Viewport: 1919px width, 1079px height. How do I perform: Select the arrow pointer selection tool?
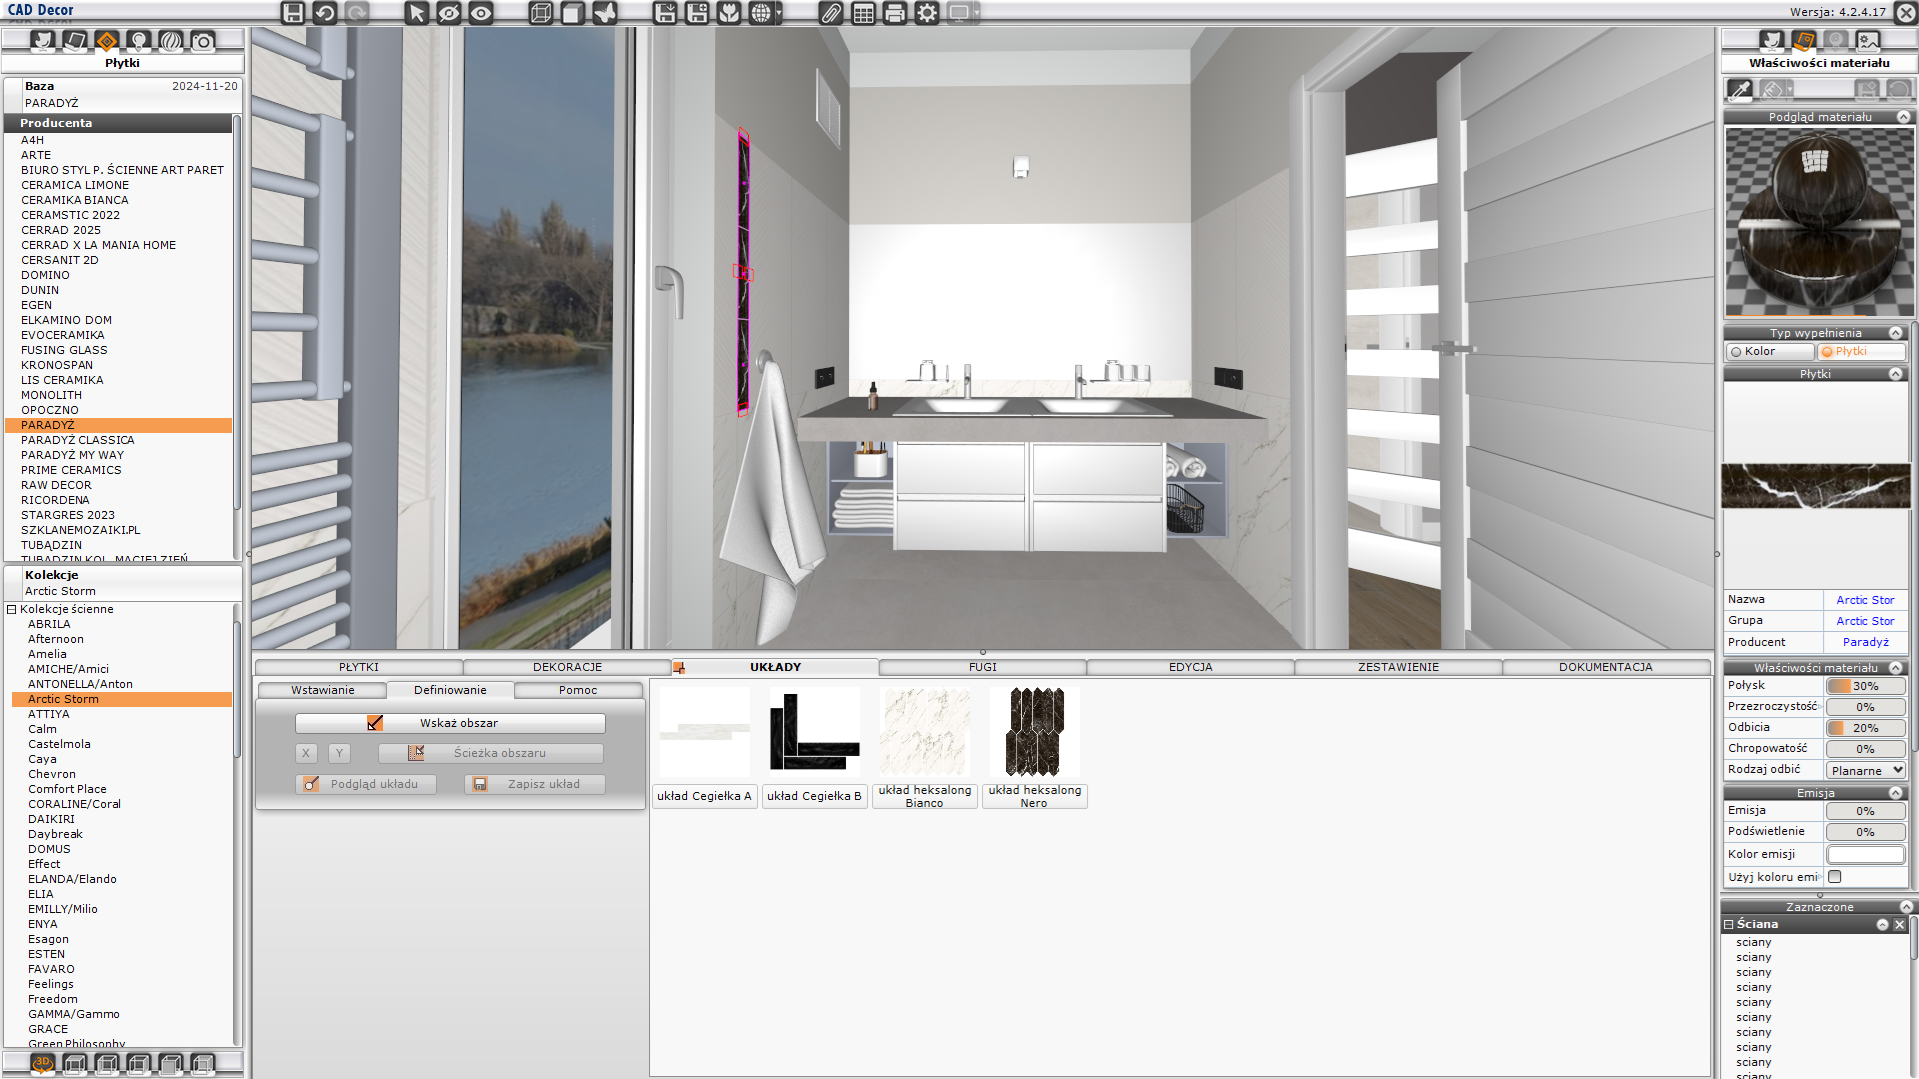click(417, 13)
